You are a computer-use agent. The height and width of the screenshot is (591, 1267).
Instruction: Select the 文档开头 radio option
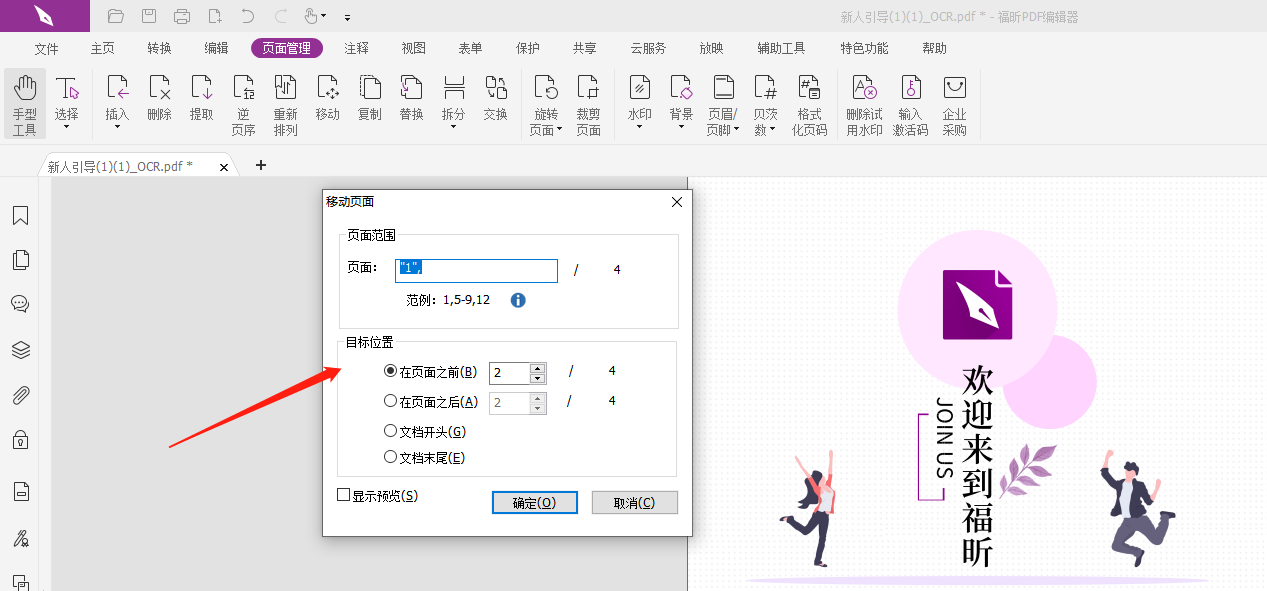click(x=391, y=429)
